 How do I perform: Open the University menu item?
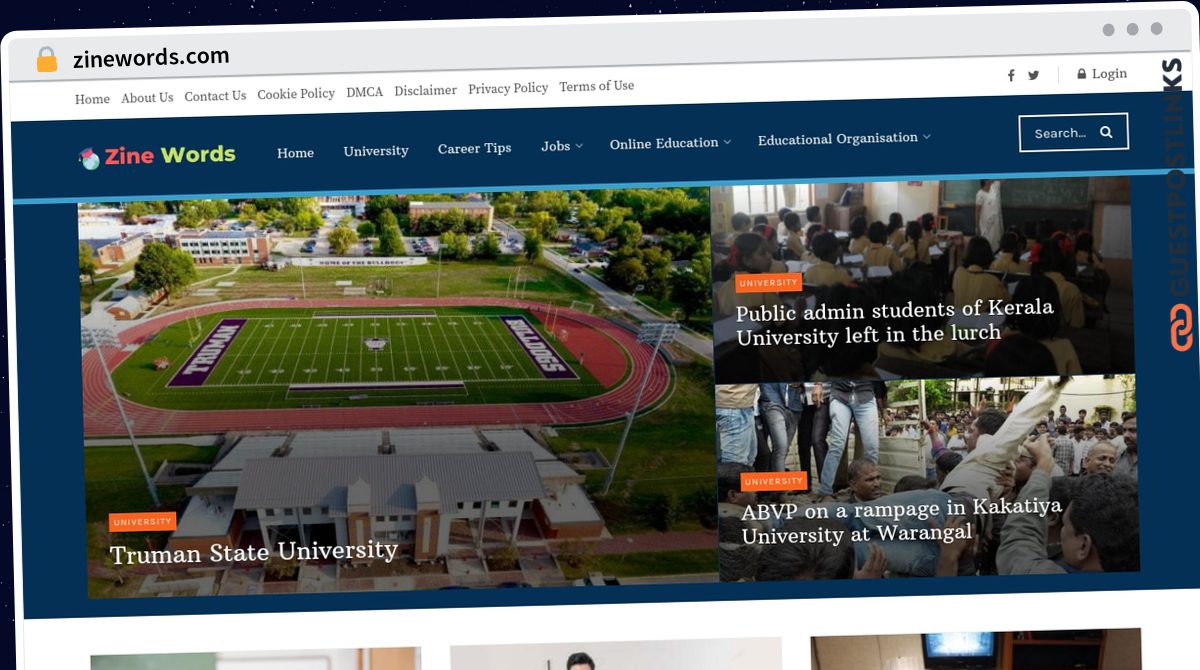[x=376, y=151]
